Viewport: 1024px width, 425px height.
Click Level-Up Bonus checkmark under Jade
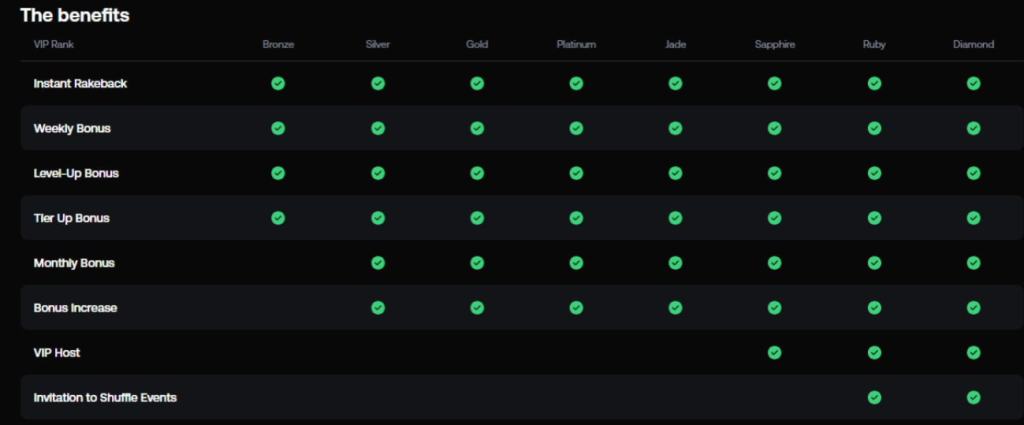point(675,173)
